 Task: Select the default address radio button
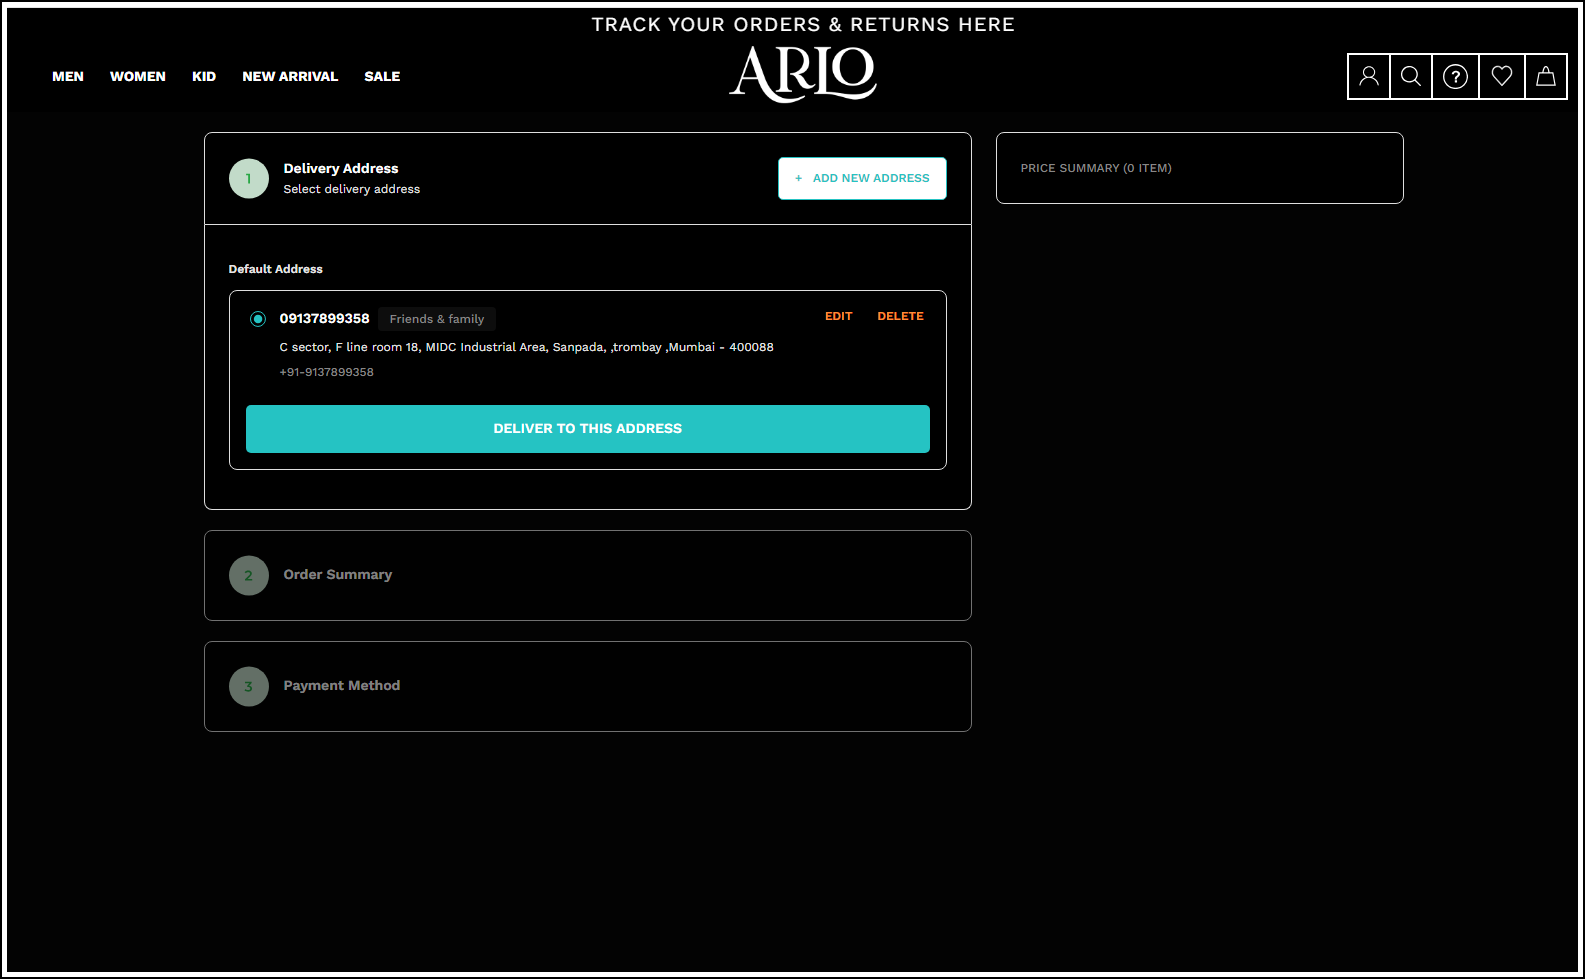pos(258,319)
